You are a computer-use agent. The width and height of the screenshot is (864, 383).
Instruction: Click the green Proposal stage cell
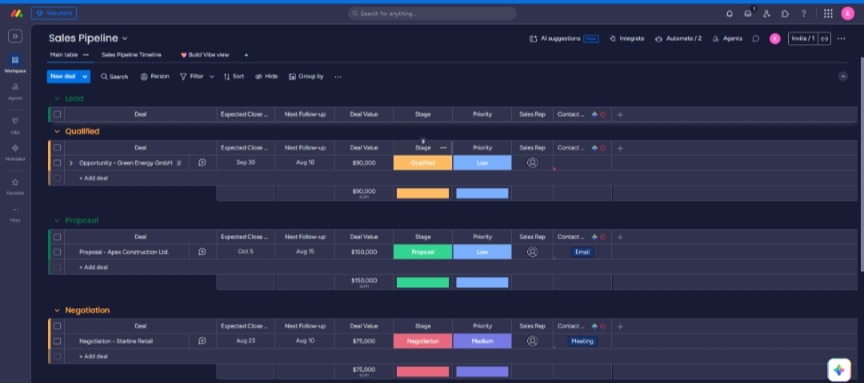423,252
